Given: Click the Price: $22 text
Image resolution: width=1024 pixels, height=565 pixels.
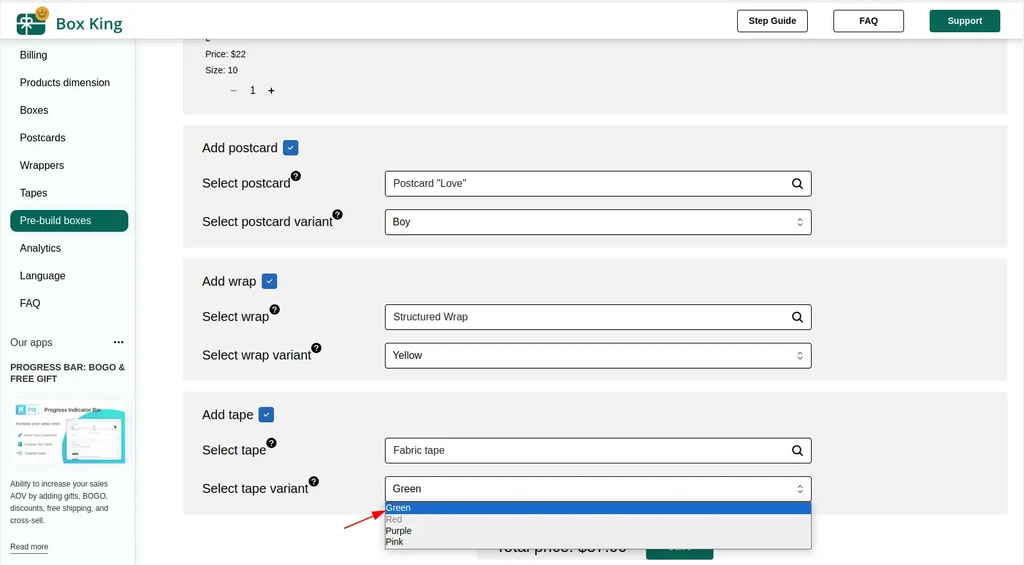Looking at the screenshot, I should coord(225,54).
